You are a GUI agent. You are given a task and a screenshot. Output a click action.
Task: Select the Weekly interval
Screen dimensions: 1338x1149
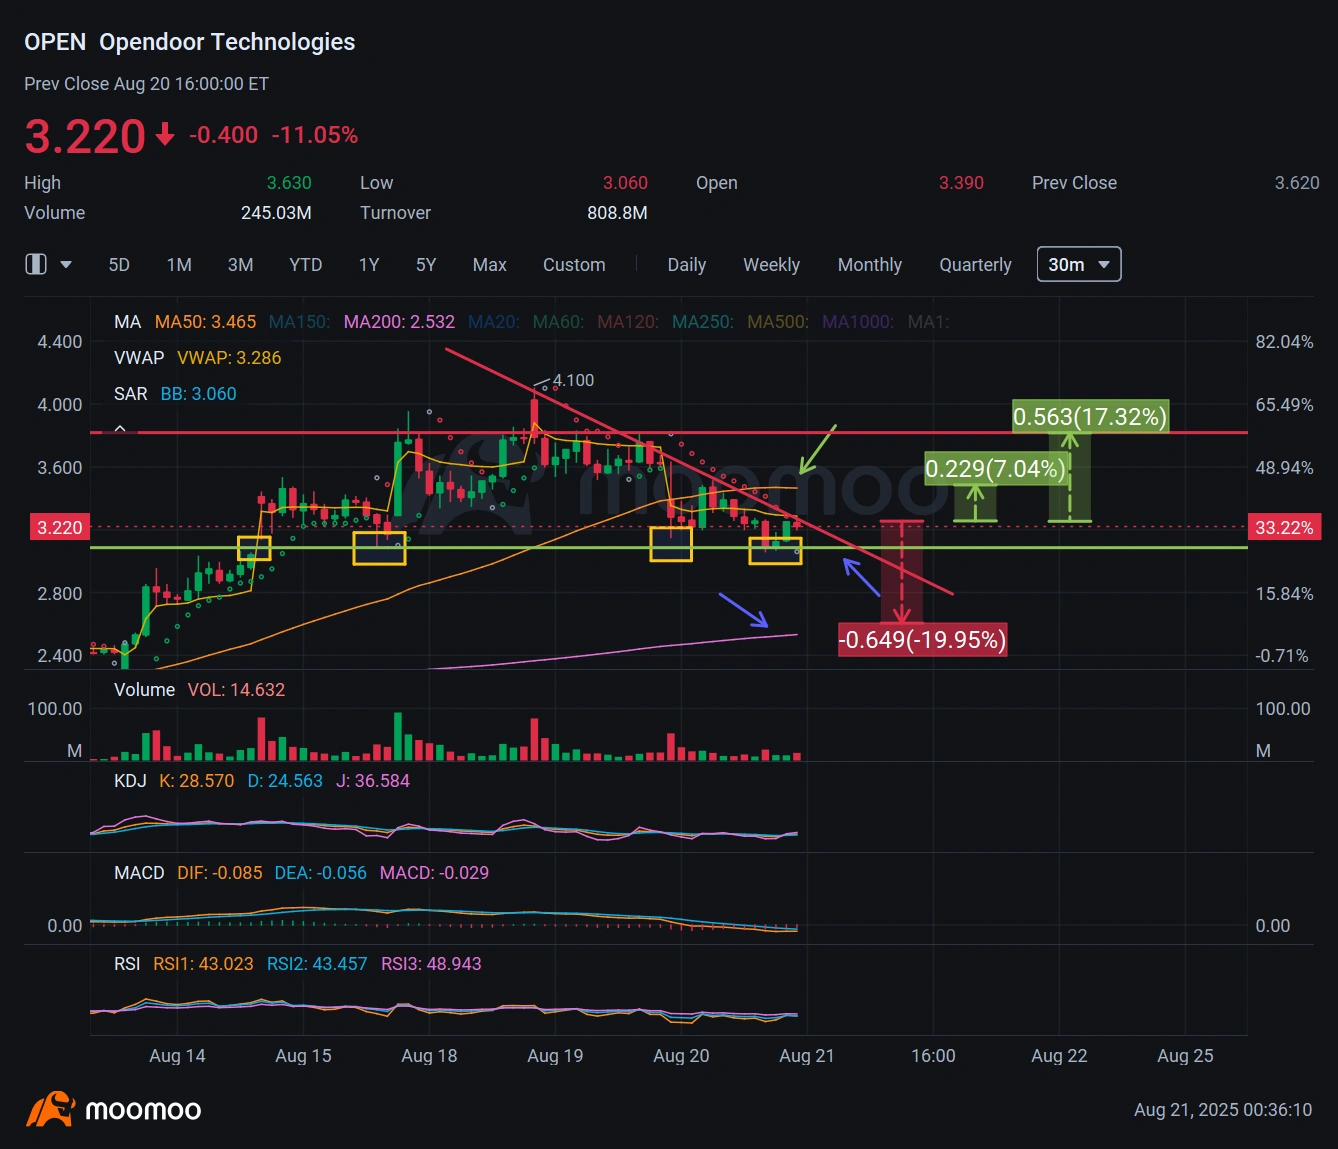770,265
